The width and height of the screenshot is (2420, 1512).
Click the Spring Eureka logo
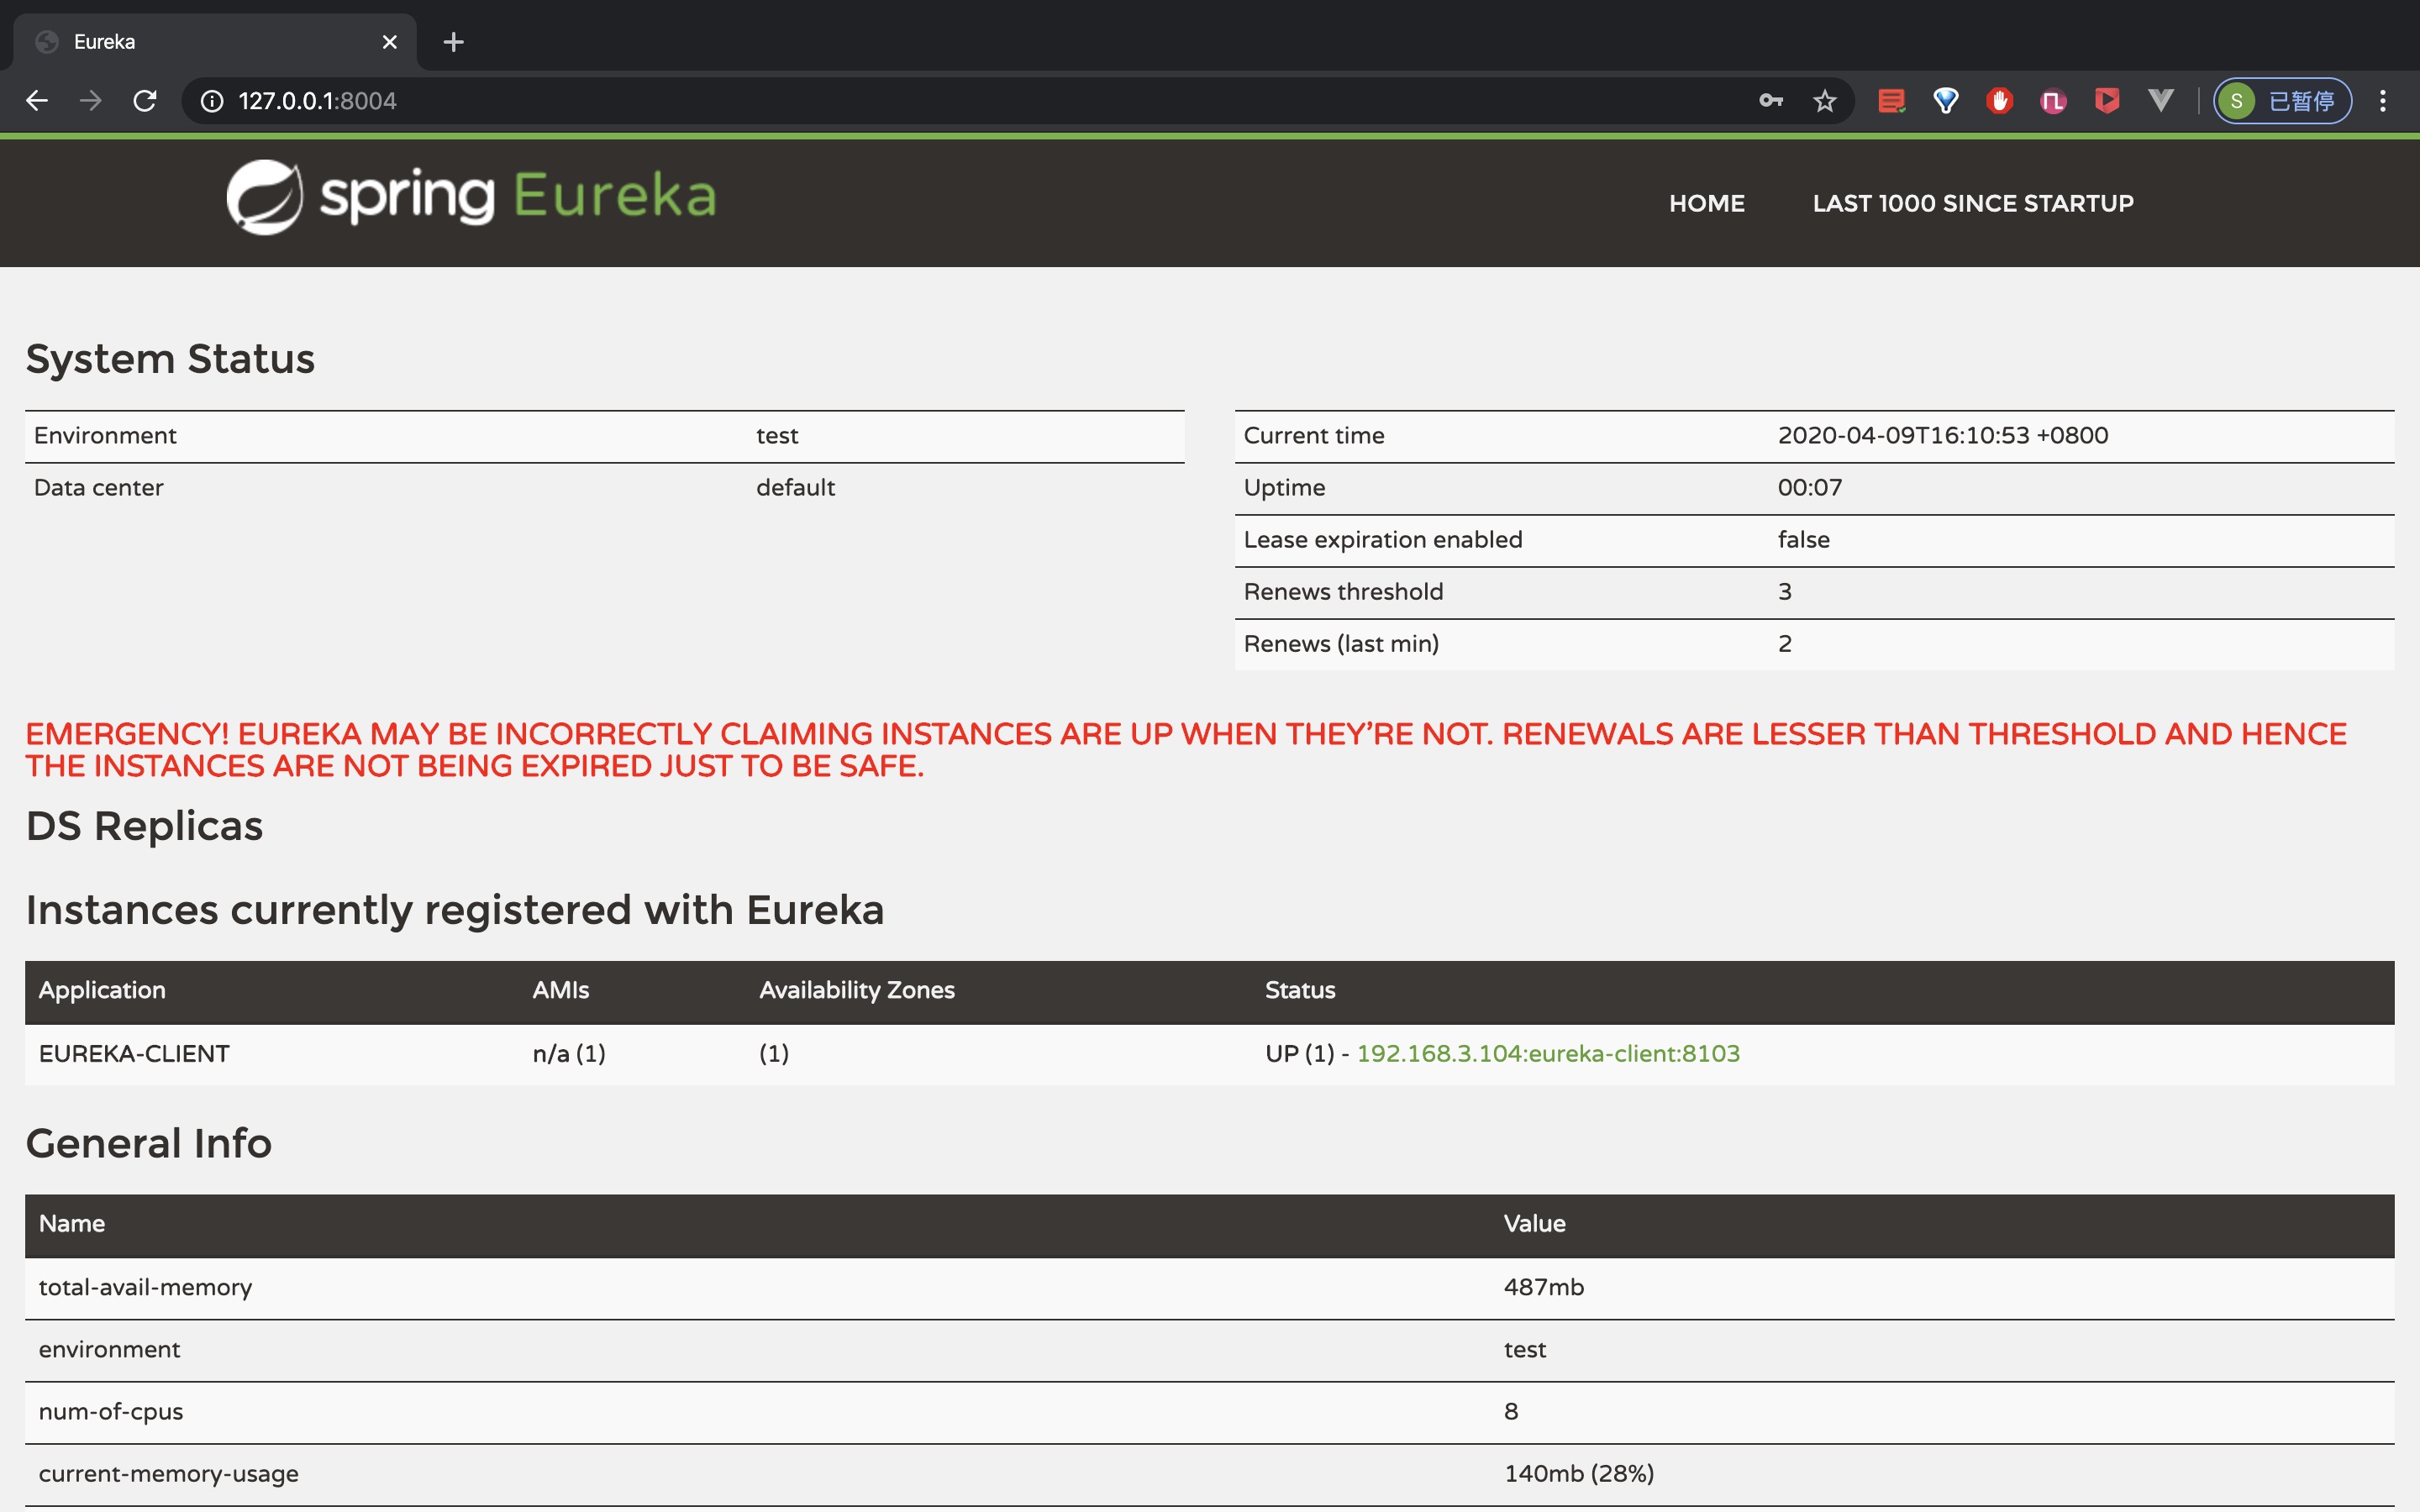tap(471, 197)
